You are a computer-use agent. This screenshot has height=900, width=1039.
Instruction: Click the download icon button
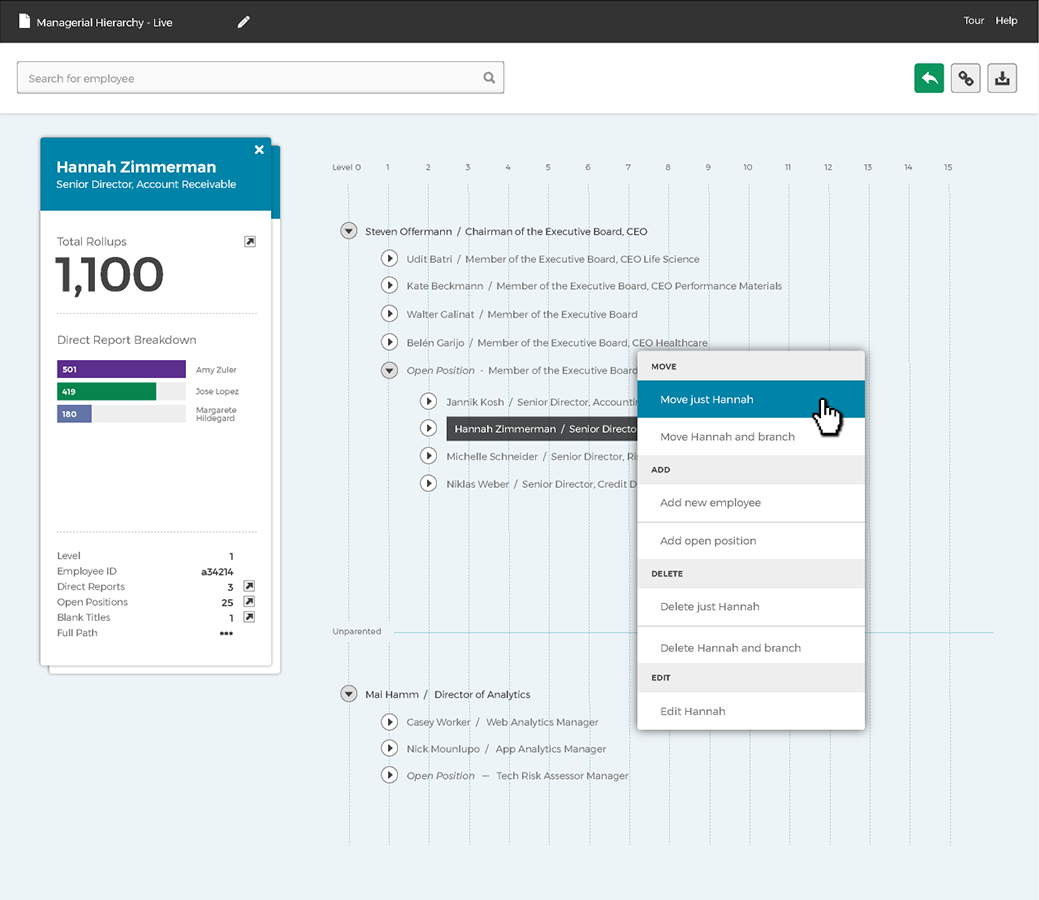[x=1002, y=78]
